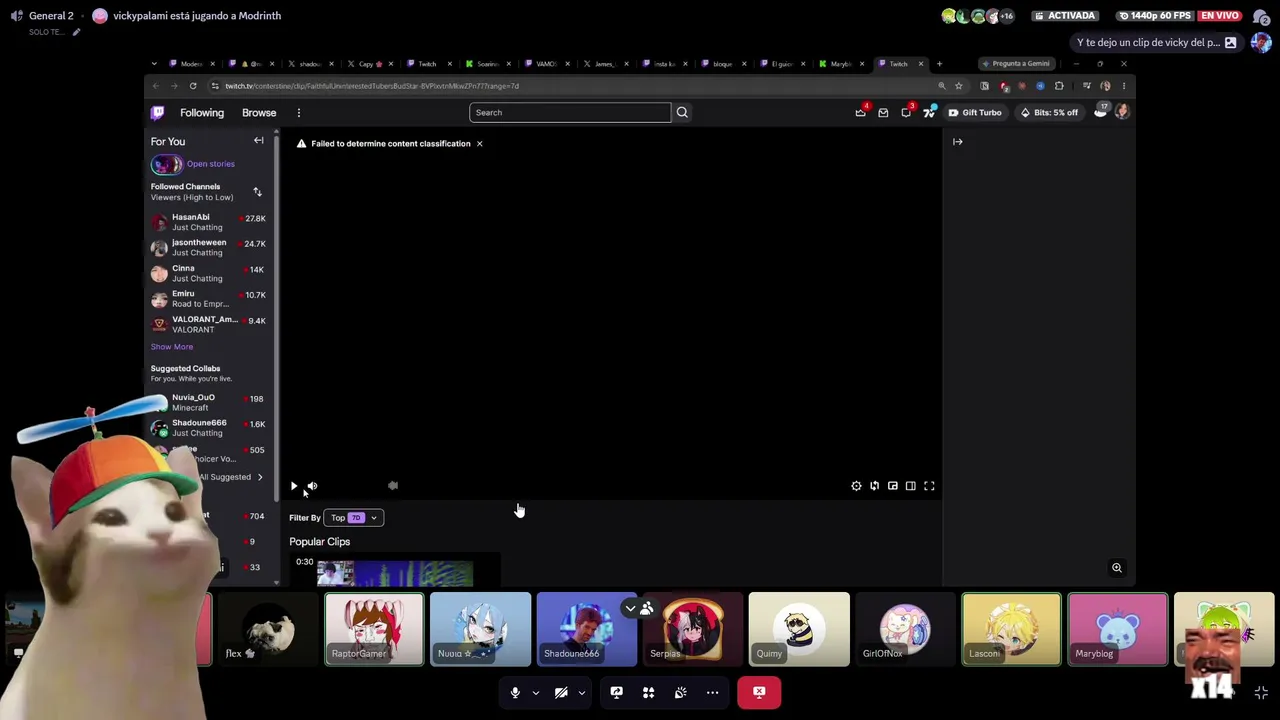Dismiss the content classification warning

click(479, 144)
